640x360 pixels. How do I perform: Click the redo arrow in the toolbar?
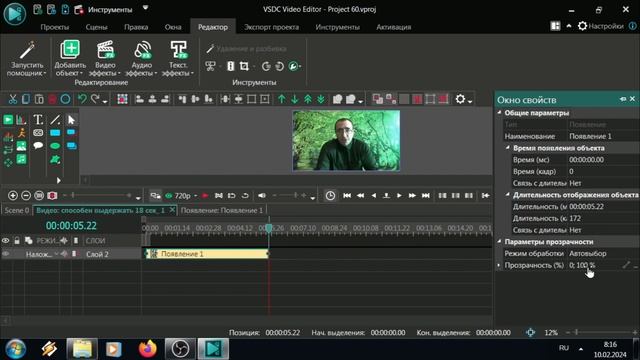[95, 99]
